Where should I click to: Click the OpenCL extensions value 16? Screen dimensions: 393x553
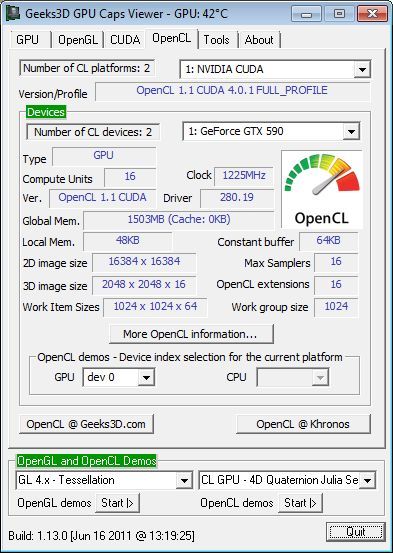point(336,285)
